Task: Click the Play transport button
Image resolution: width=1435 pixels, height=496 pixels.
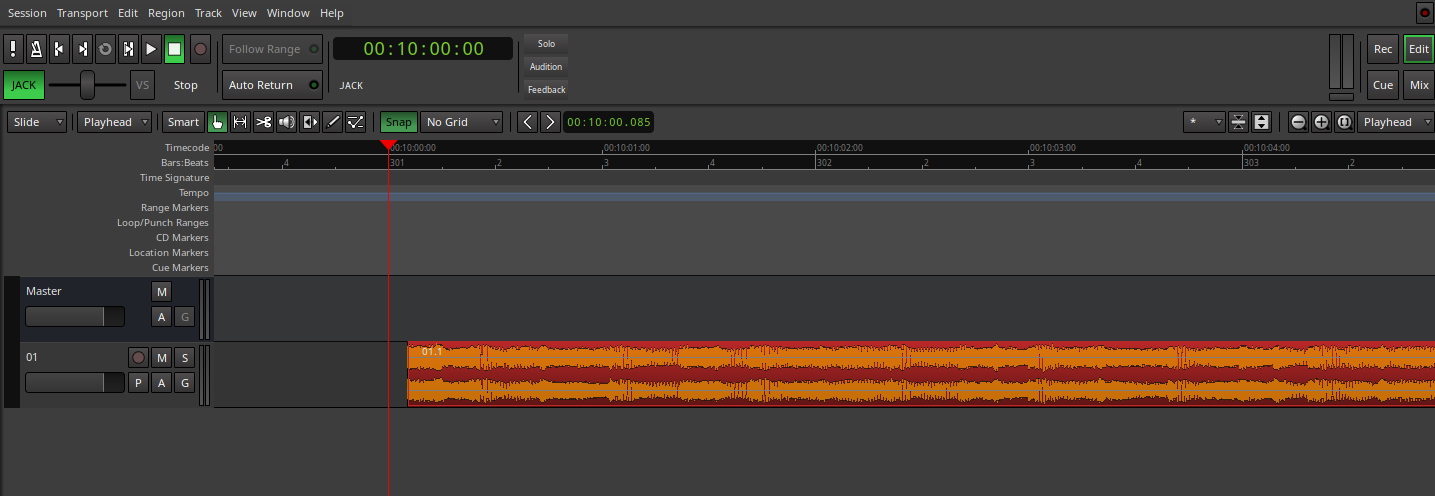Action: coord(151,49)
